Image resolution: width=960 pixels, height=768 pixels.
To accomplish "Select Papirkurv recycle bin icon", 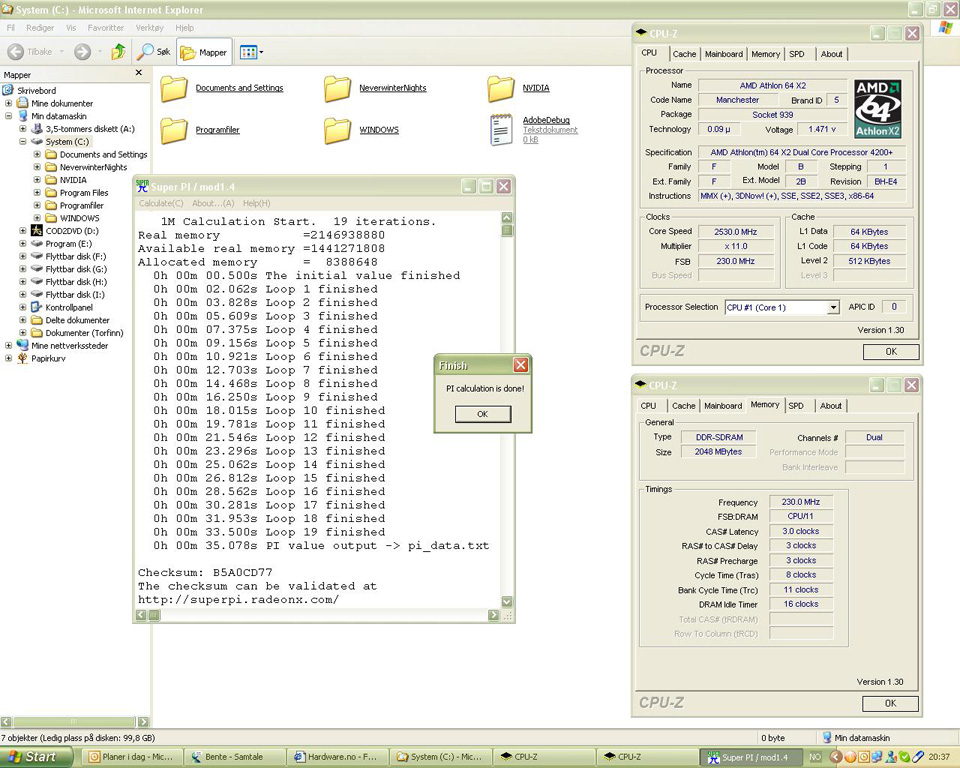I will pyautogui.click(x=23, y=358).
